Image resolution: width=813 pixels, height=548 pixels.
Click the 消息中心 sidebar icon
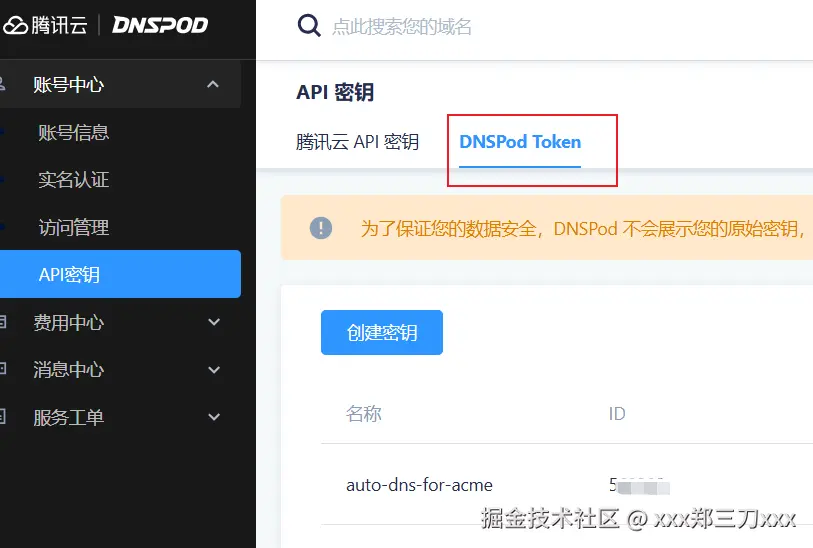(3, 369)
